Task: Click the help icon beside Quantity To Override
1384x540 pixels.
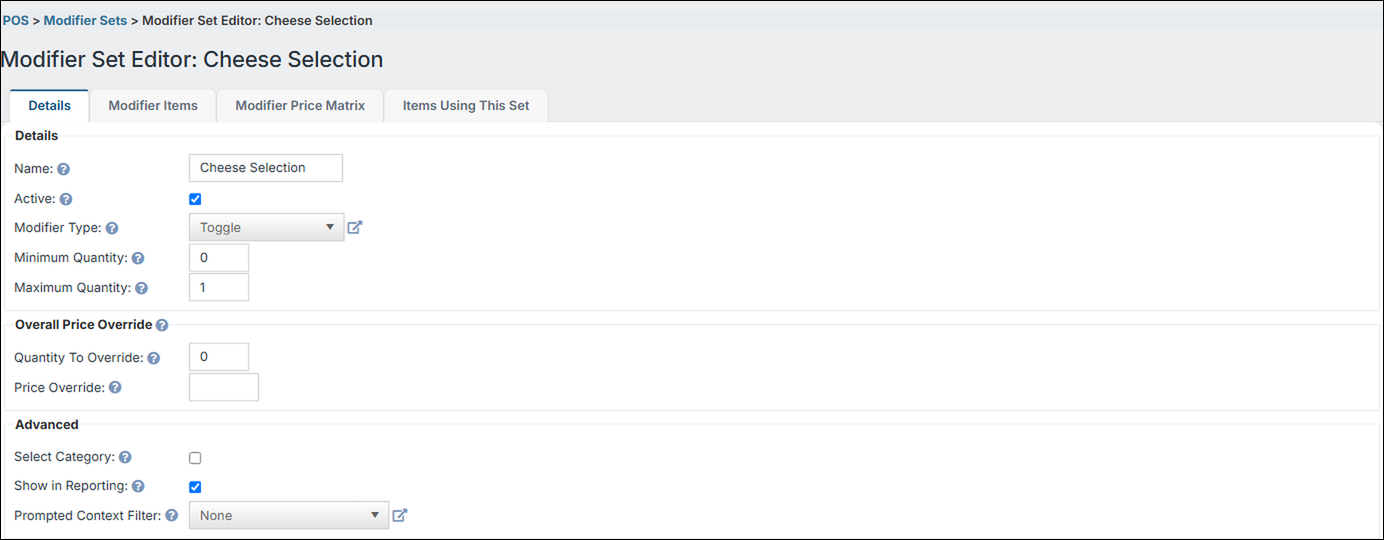Action: point(154,358)
